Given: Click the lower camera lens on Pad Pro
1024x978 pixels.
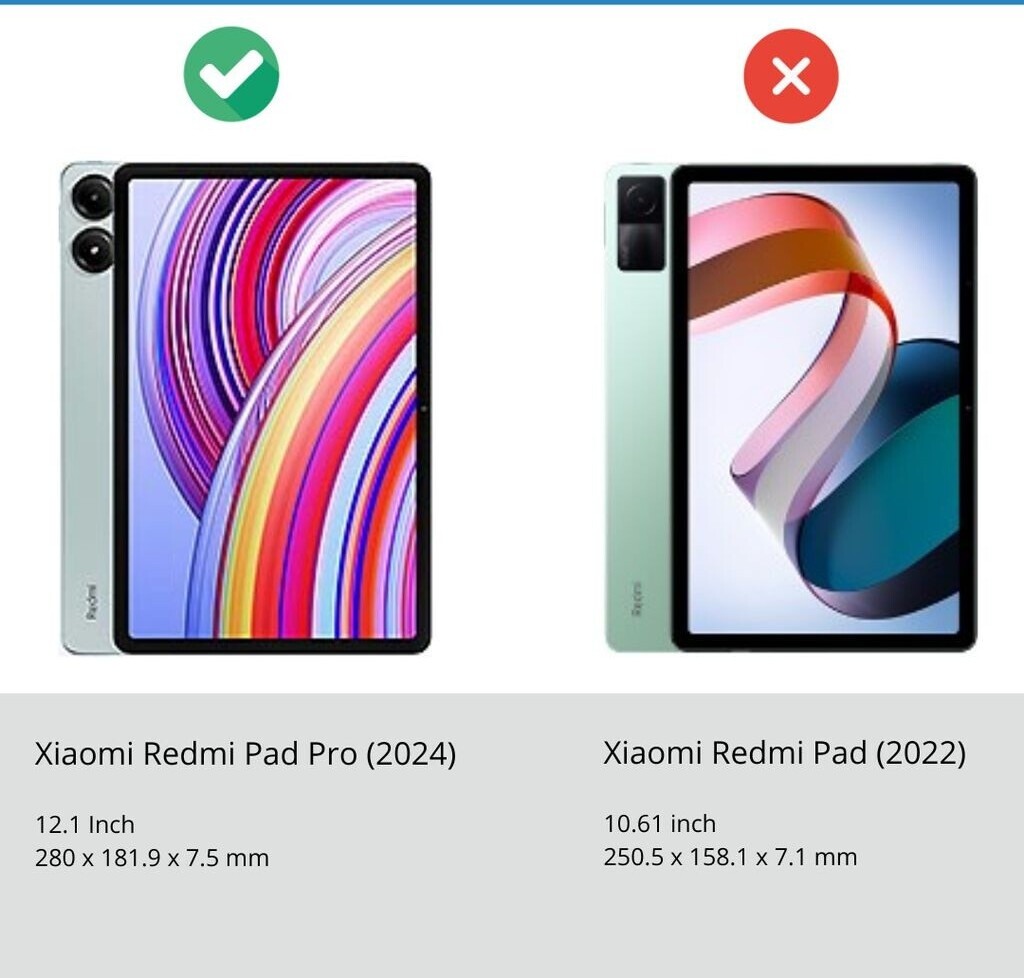Looking at the screenshot, I should coord(93,250).
